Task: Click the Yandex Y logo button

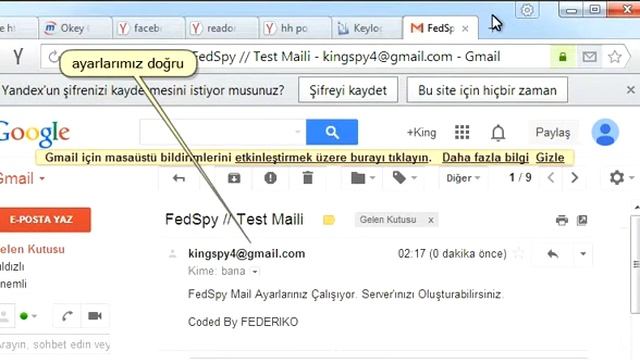Action: click(18, 56)
